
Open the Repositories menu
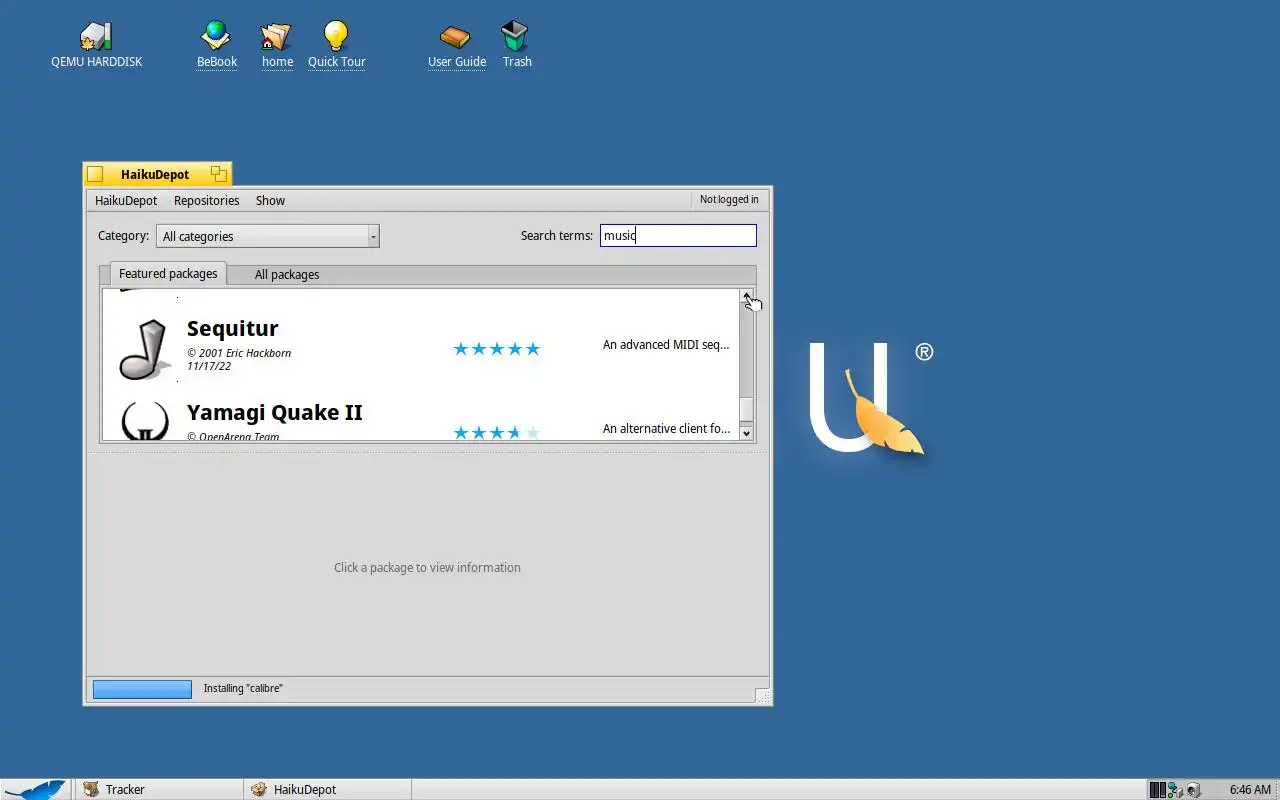[206, 200]
